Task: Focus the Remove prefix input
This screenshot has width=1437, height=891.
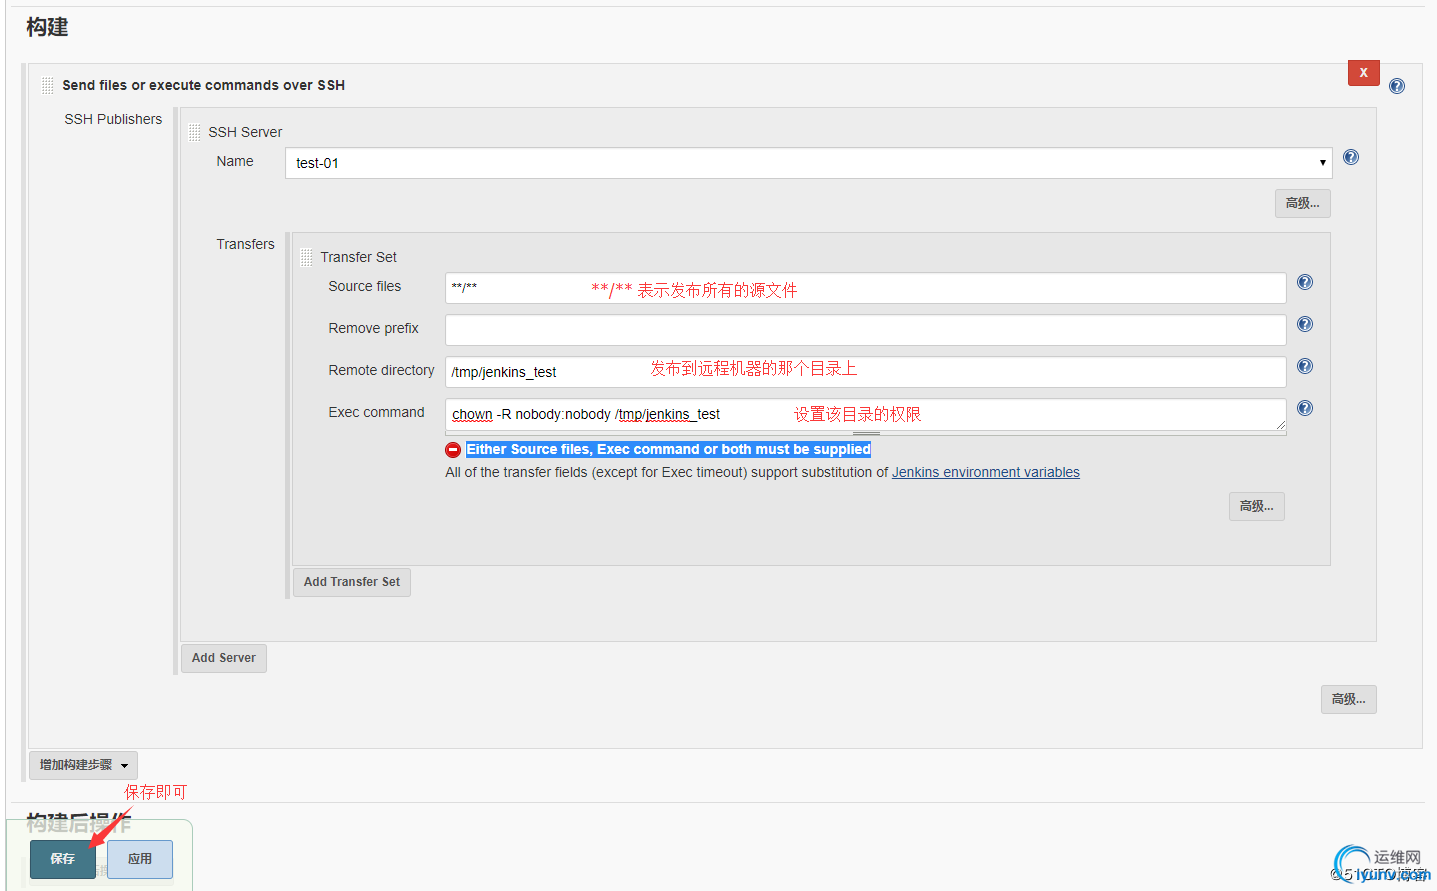Action: (x=866, y=330)
